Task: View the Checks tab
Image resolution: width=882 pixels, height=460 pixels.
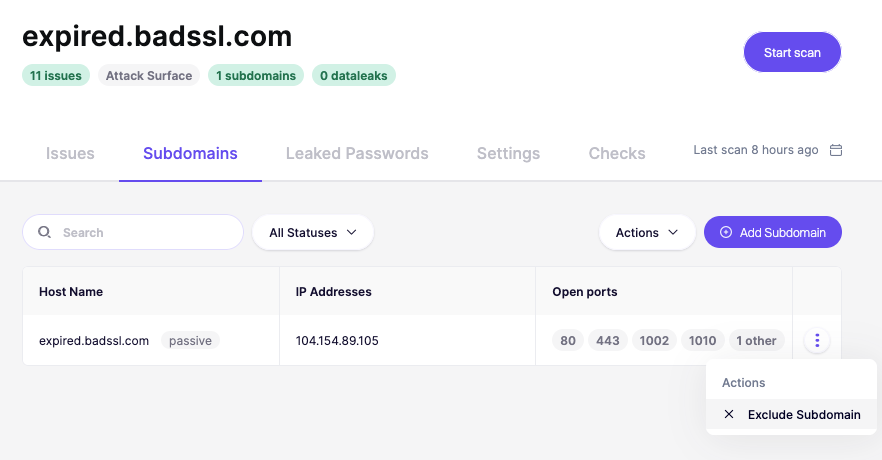Action: 617,154
